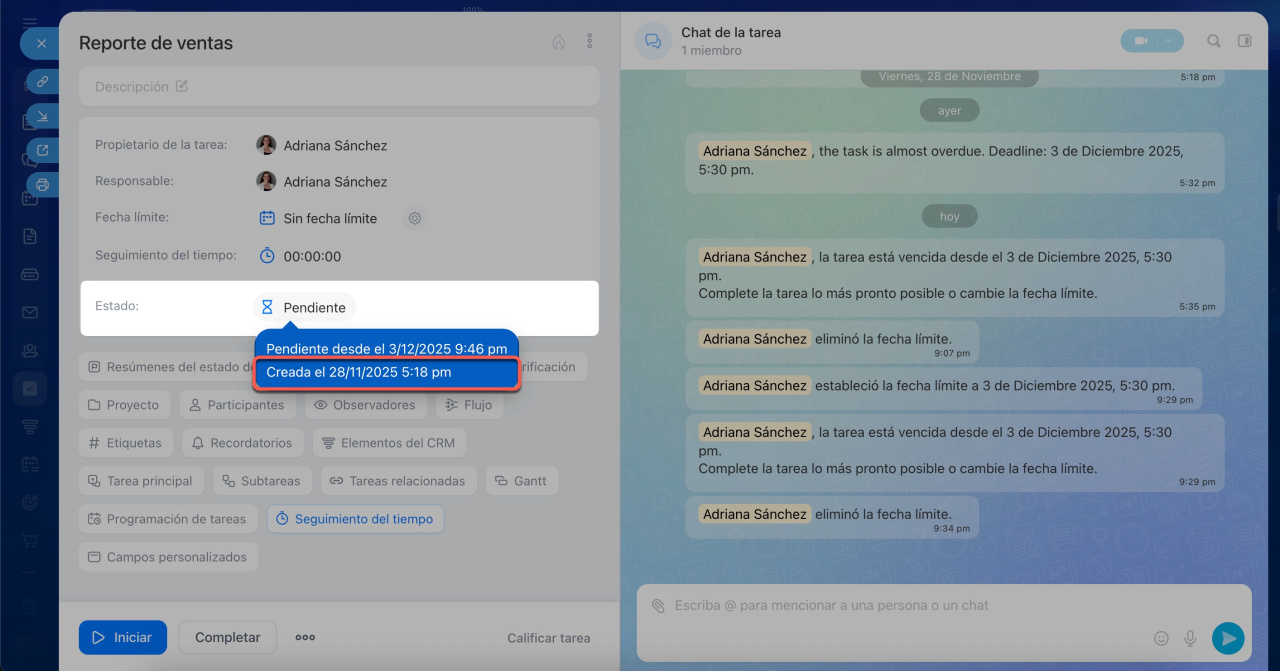
Task: Click the print task icon
Action: click(x=42, y=184)
